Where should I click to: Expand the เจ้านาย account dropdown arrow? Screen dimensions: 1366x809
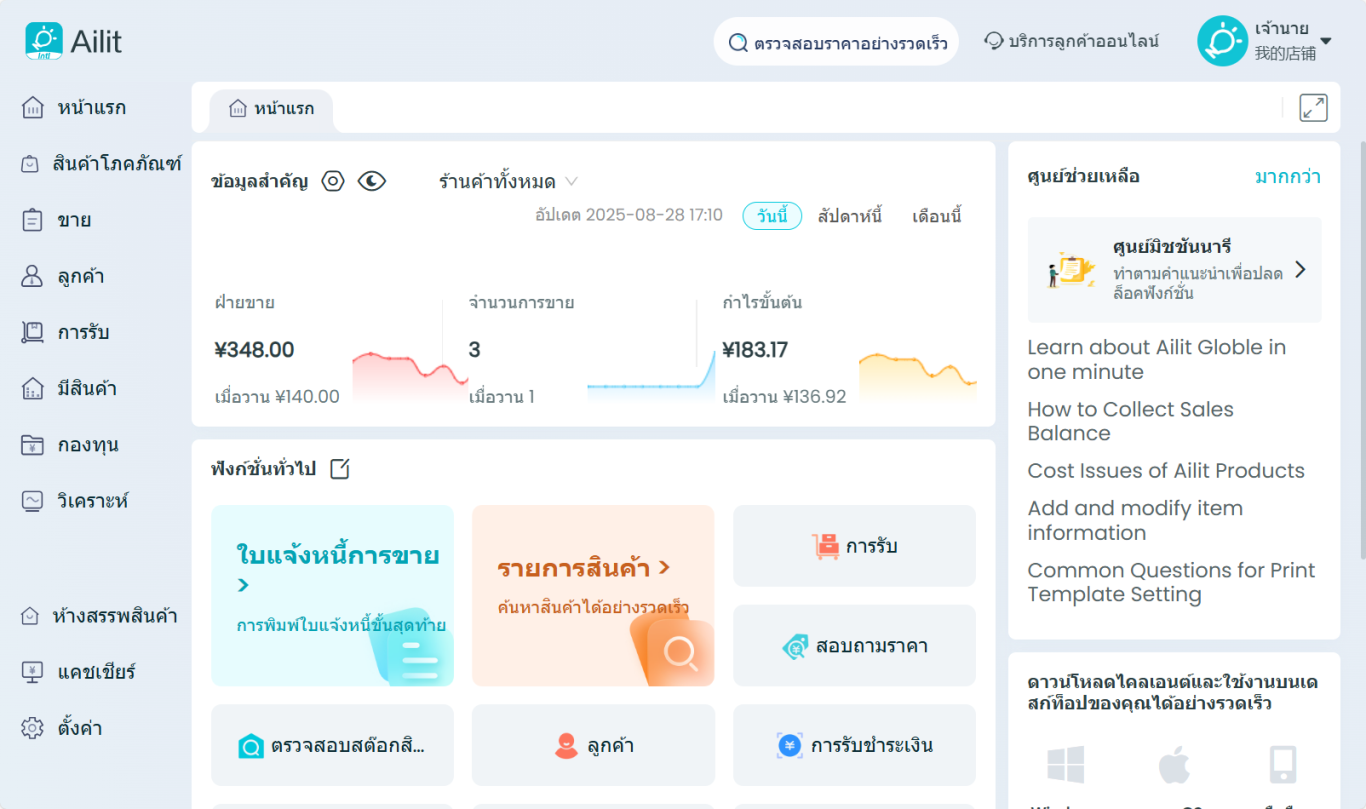(x=1326, y=41)
